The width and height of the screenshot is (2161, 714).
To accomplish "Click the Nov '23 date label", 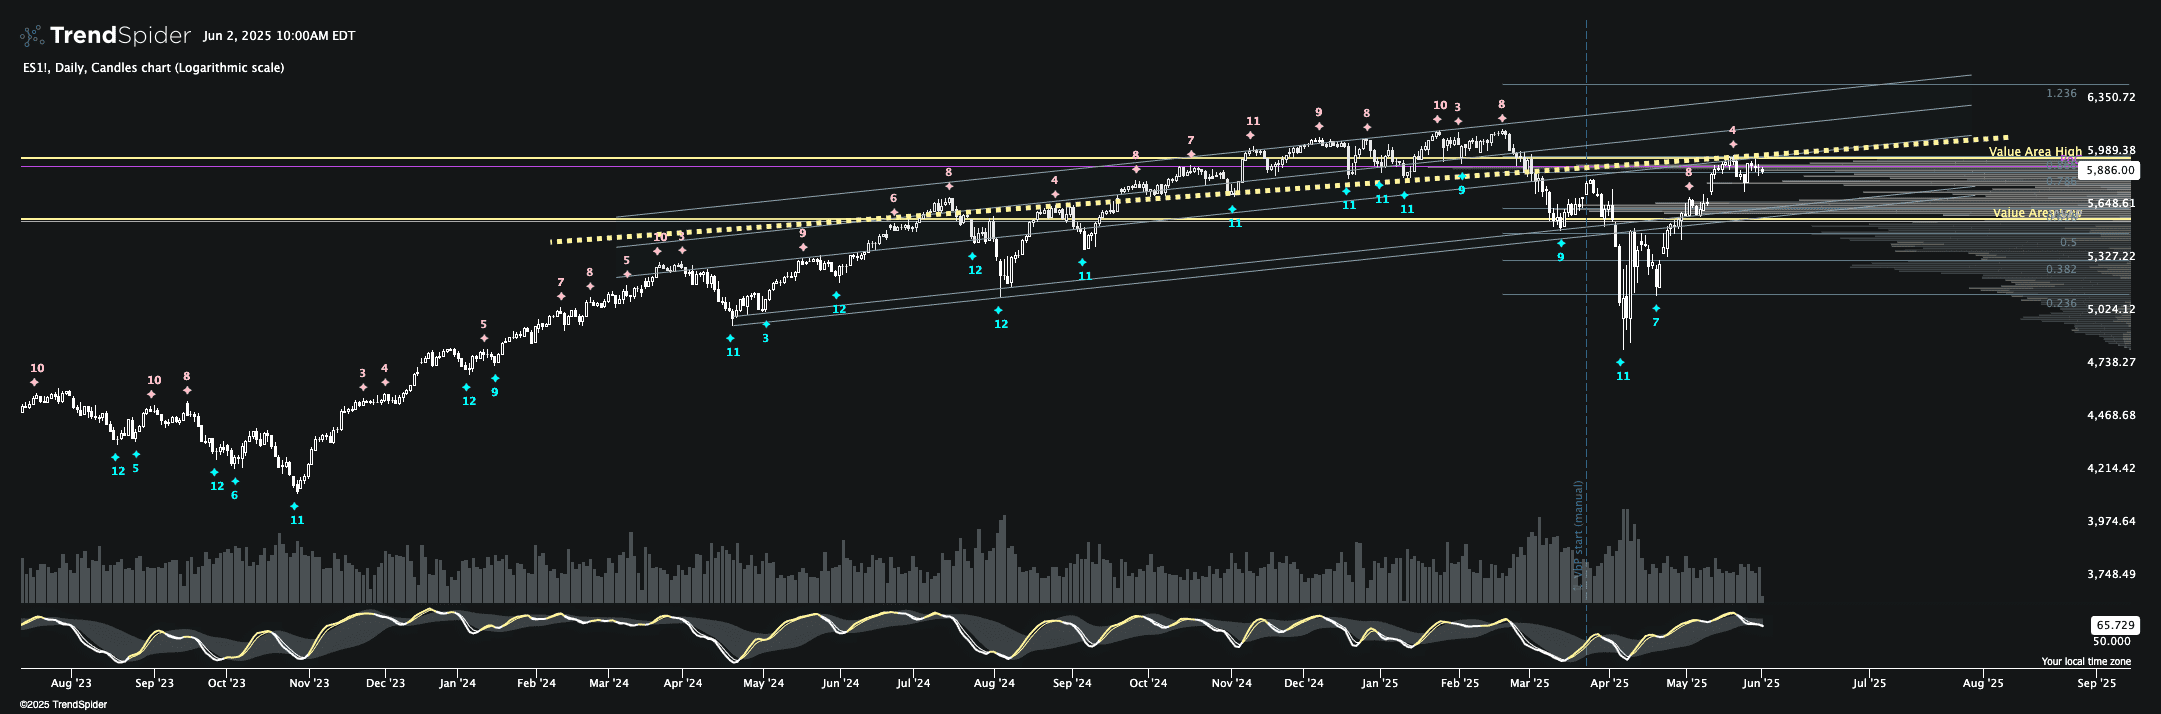I will [309, 683].
